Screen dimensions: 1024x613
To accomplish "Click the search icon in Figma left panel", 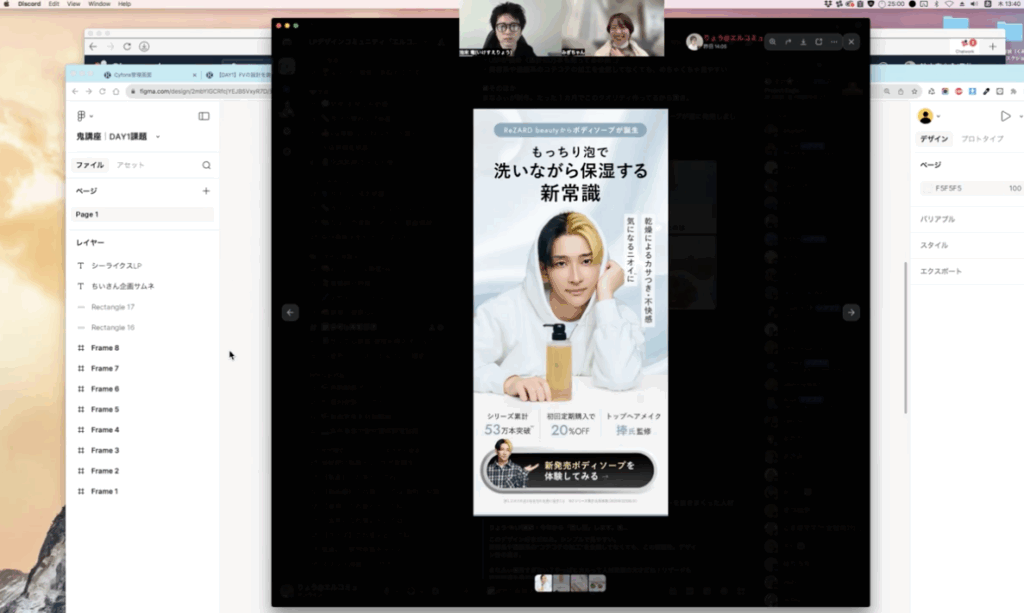I will coord(206,165).
